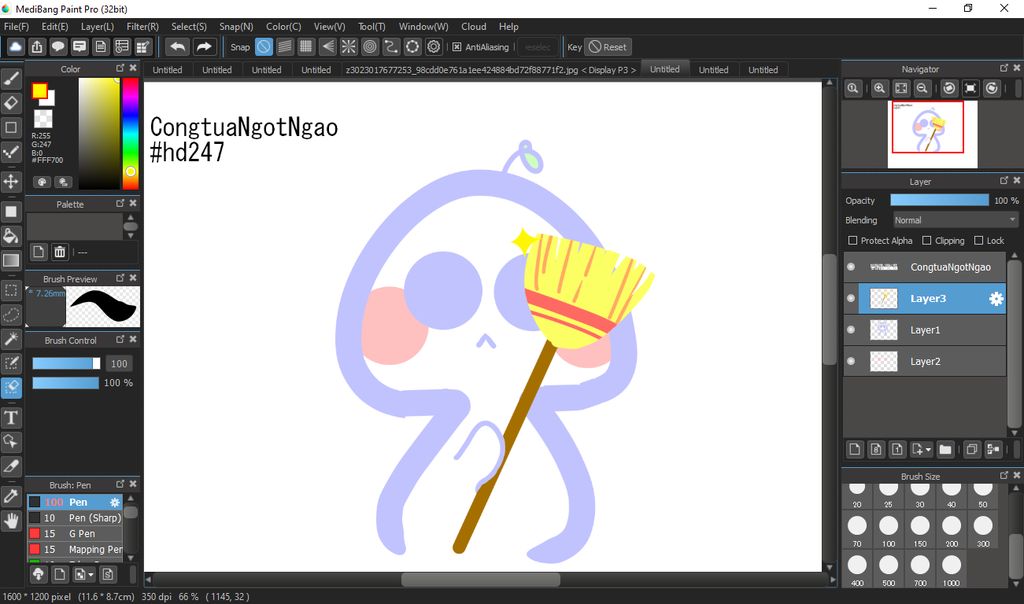This screenshot has width=1024, height=604.
Task: Hide the CongtuaNgotNgao layer
Action: pos(851,267)
